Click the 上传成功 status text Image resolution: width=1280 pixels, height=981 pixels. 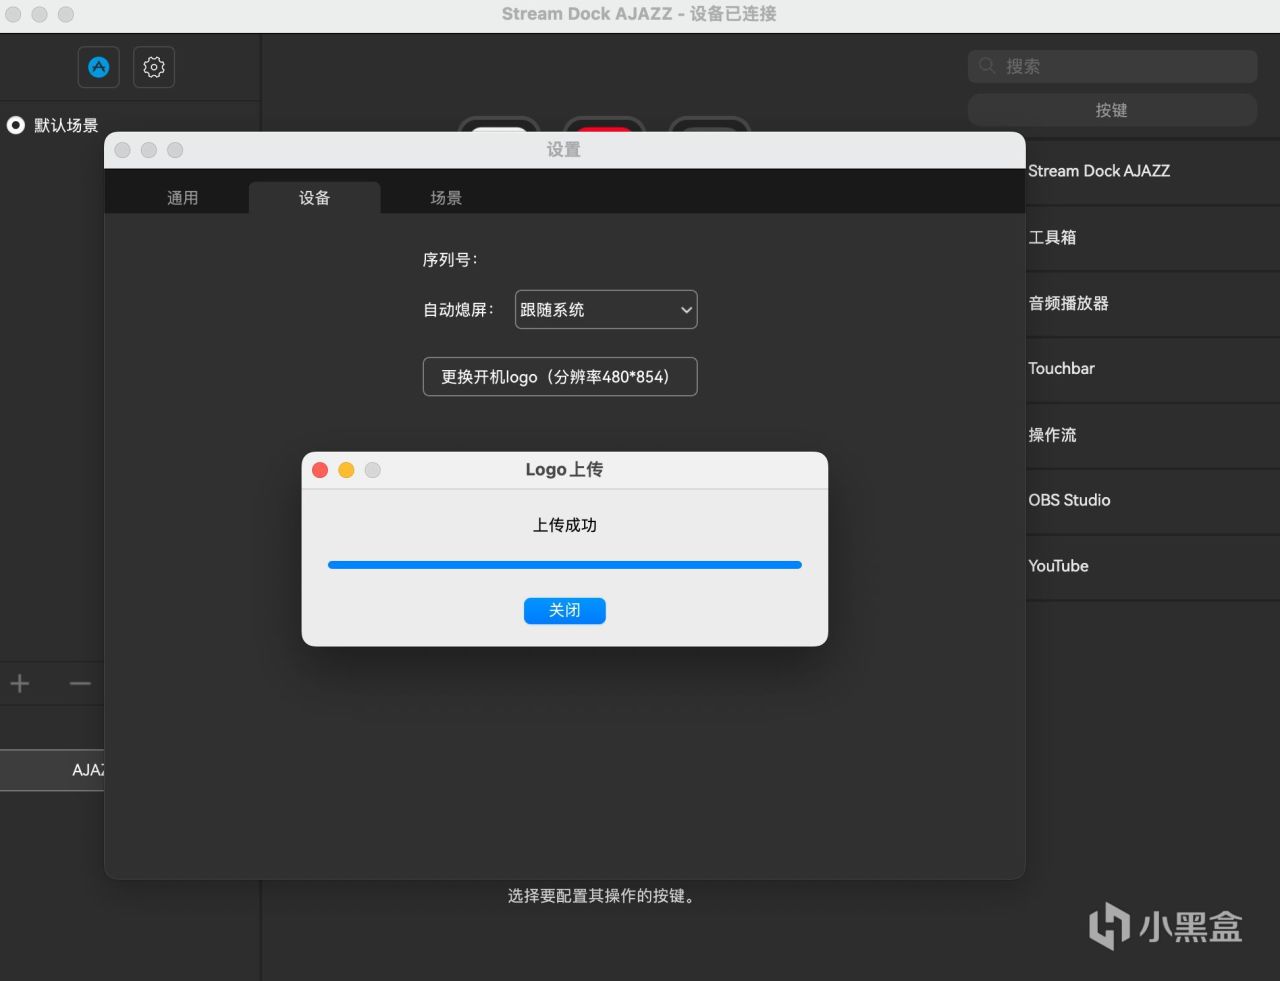click(x=565, y=525)
